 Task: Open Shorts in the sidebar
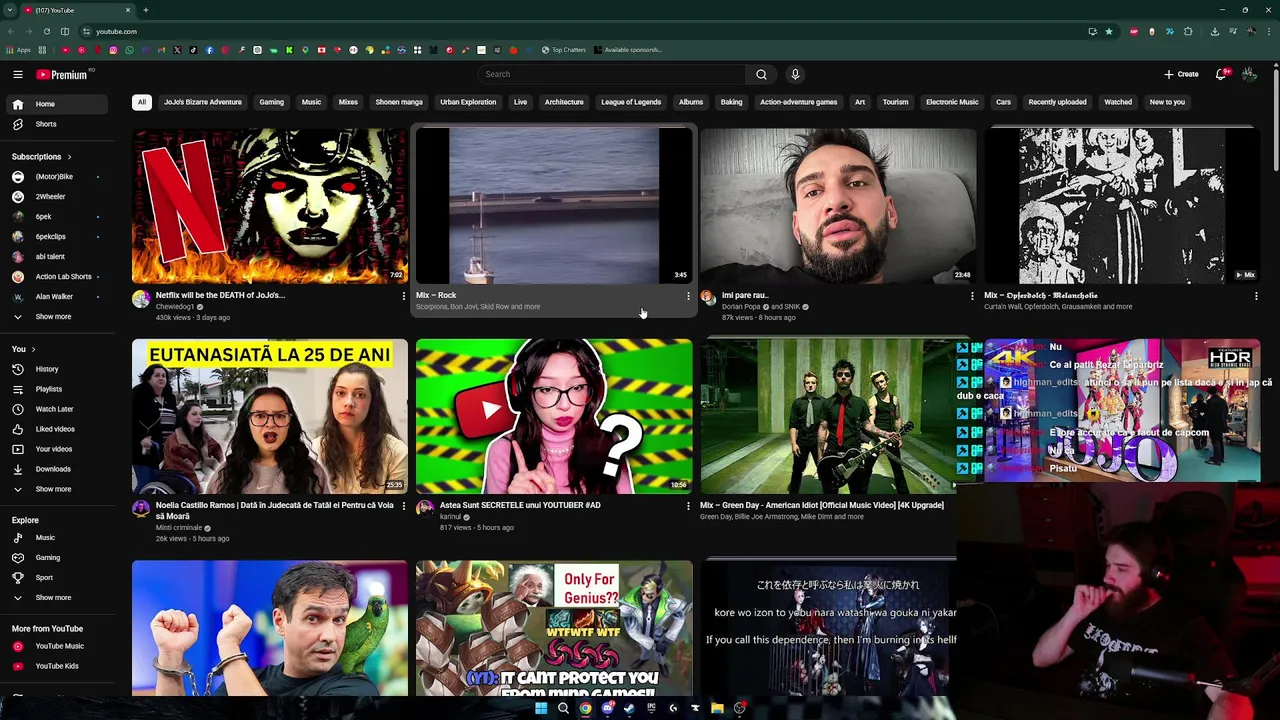tap(56, 124)
